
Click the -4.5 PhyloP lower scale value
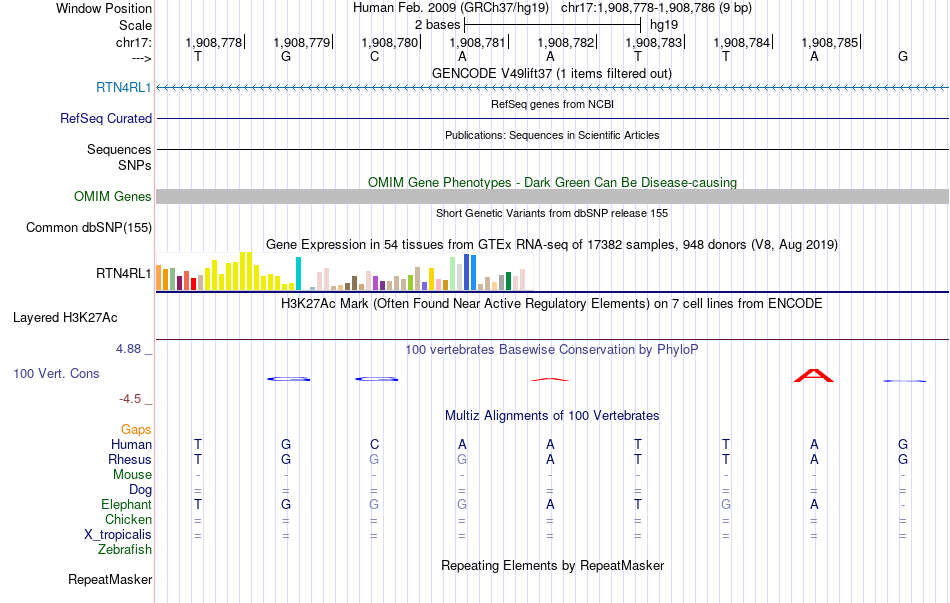click(130, 399)
